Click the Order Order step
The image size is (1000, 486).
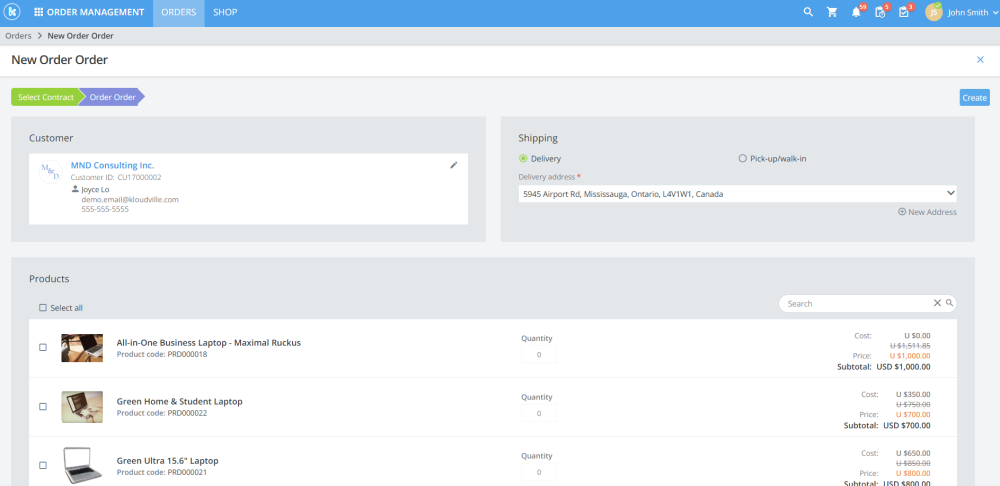[x=112, y=98]
